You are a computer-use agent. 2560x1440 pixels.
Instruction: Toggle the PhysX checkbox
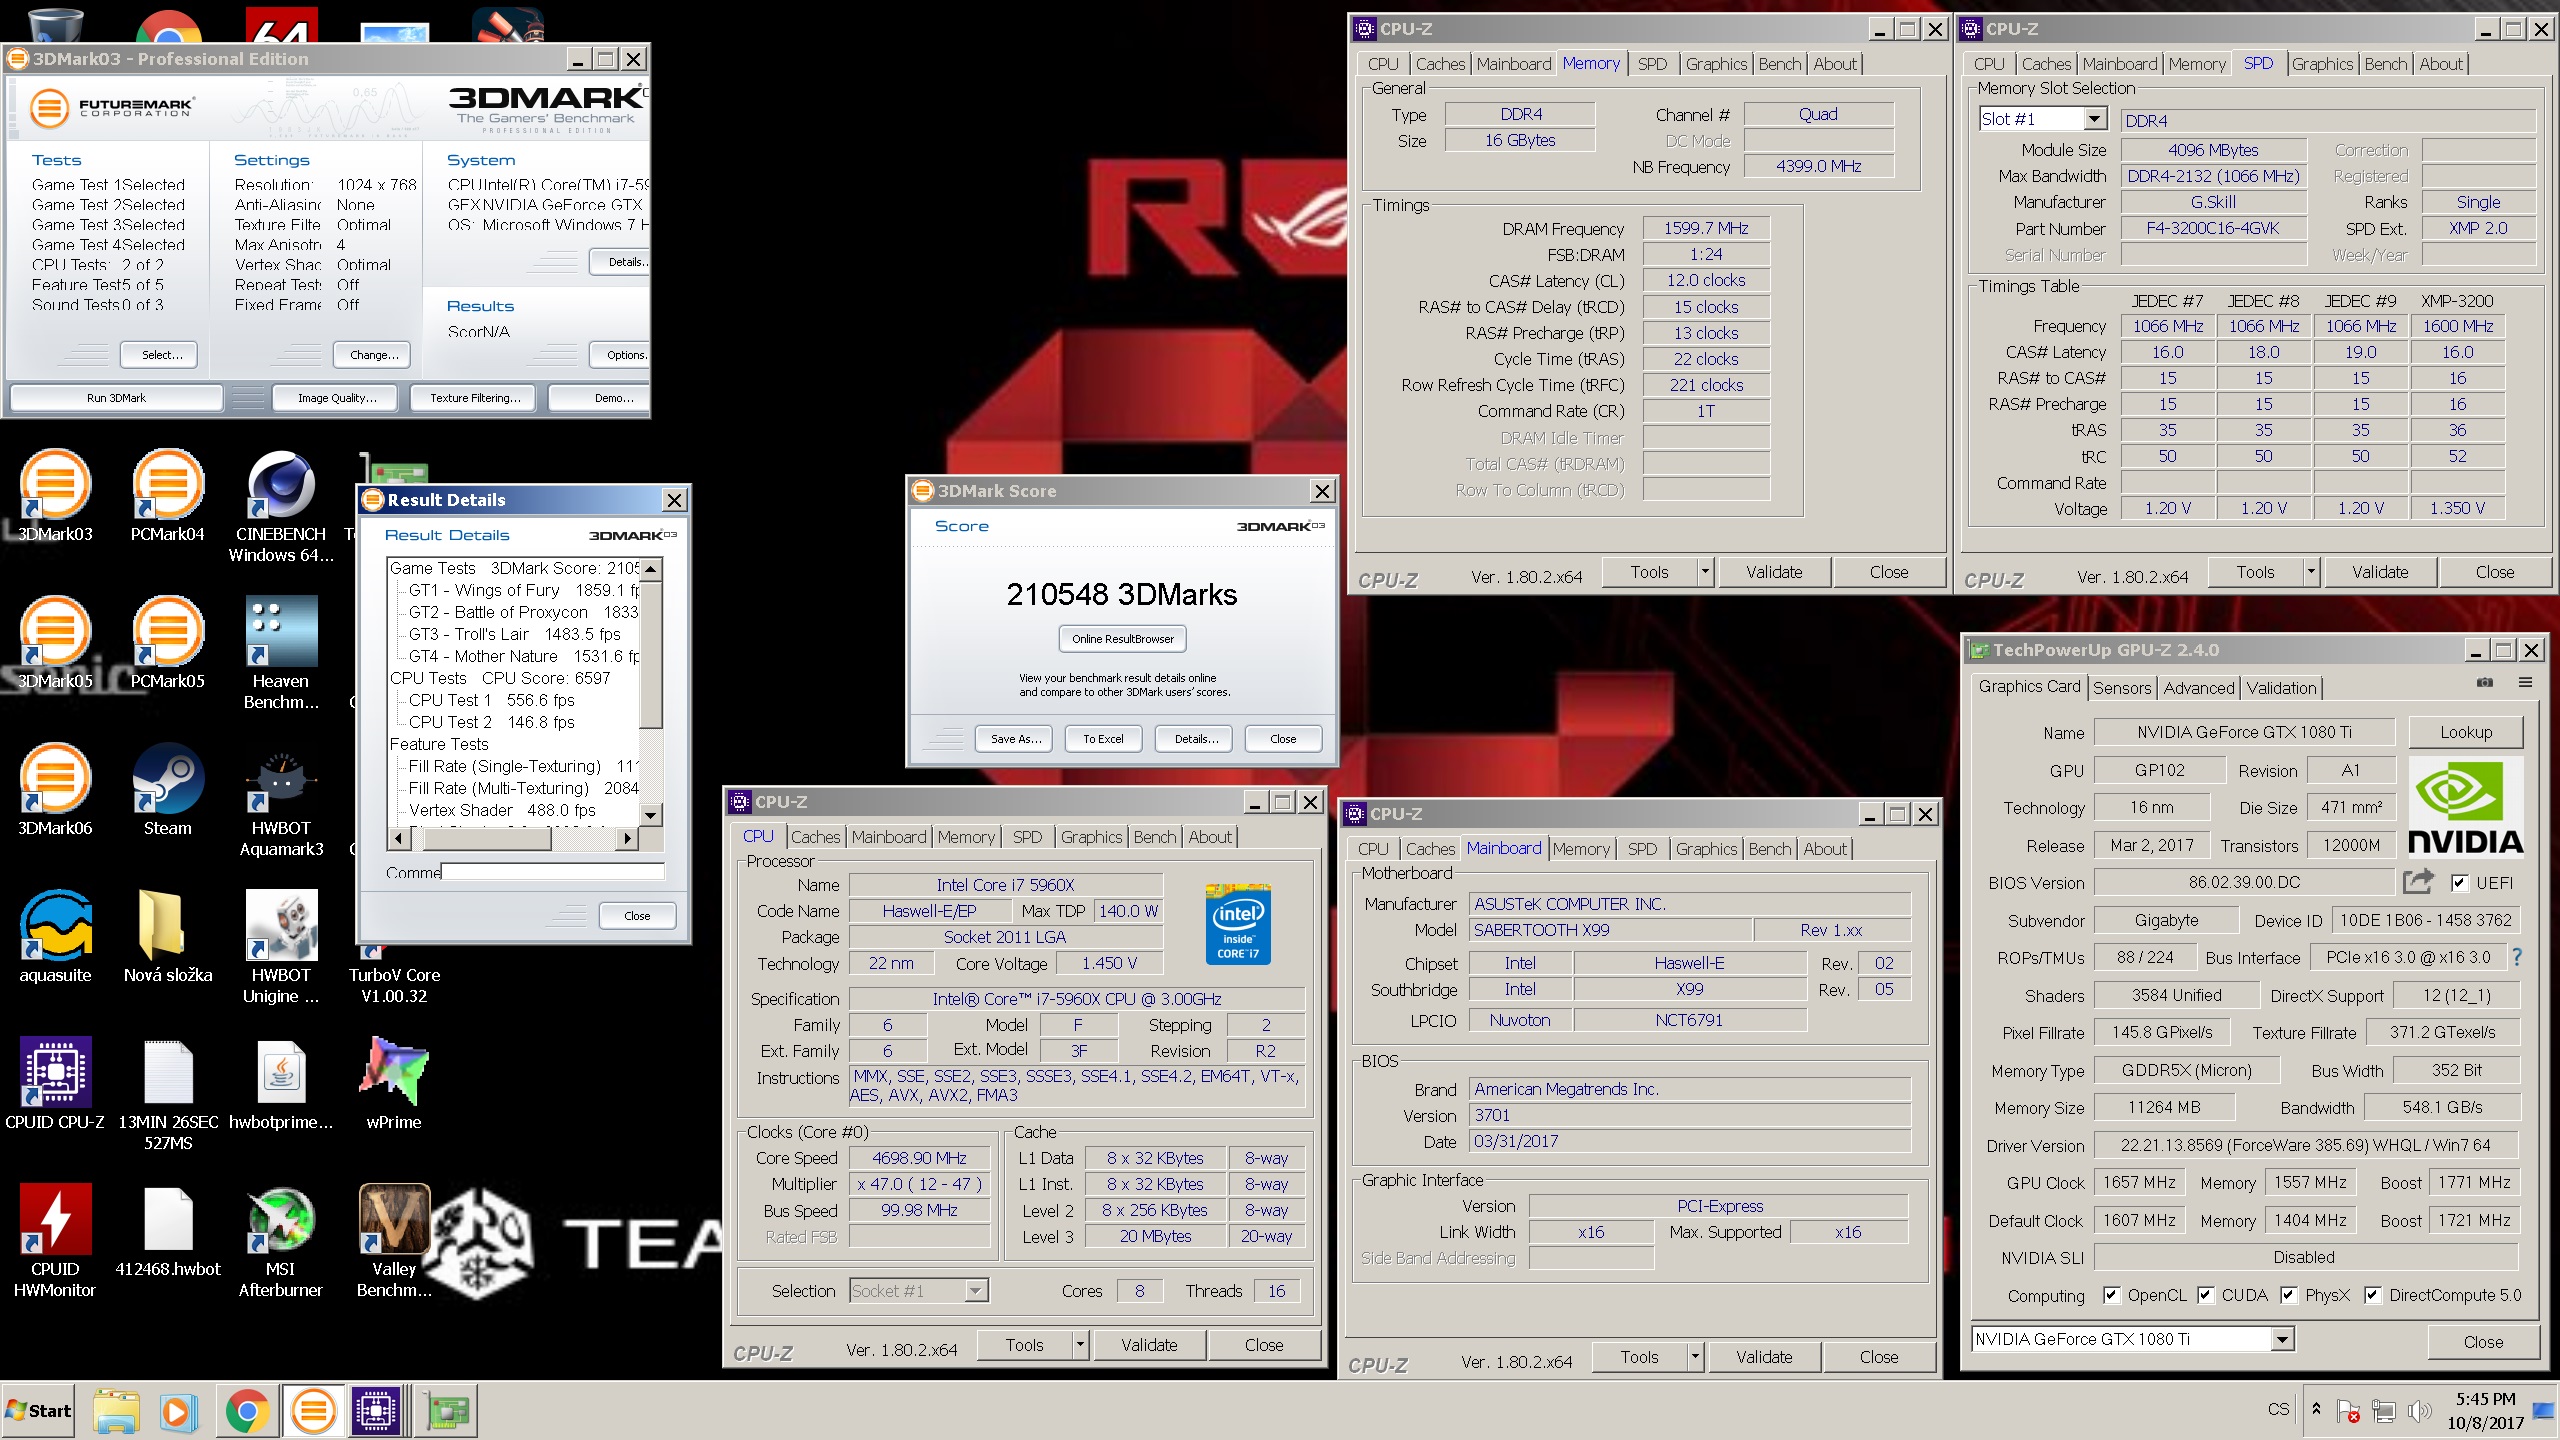coord(2288,1295)
